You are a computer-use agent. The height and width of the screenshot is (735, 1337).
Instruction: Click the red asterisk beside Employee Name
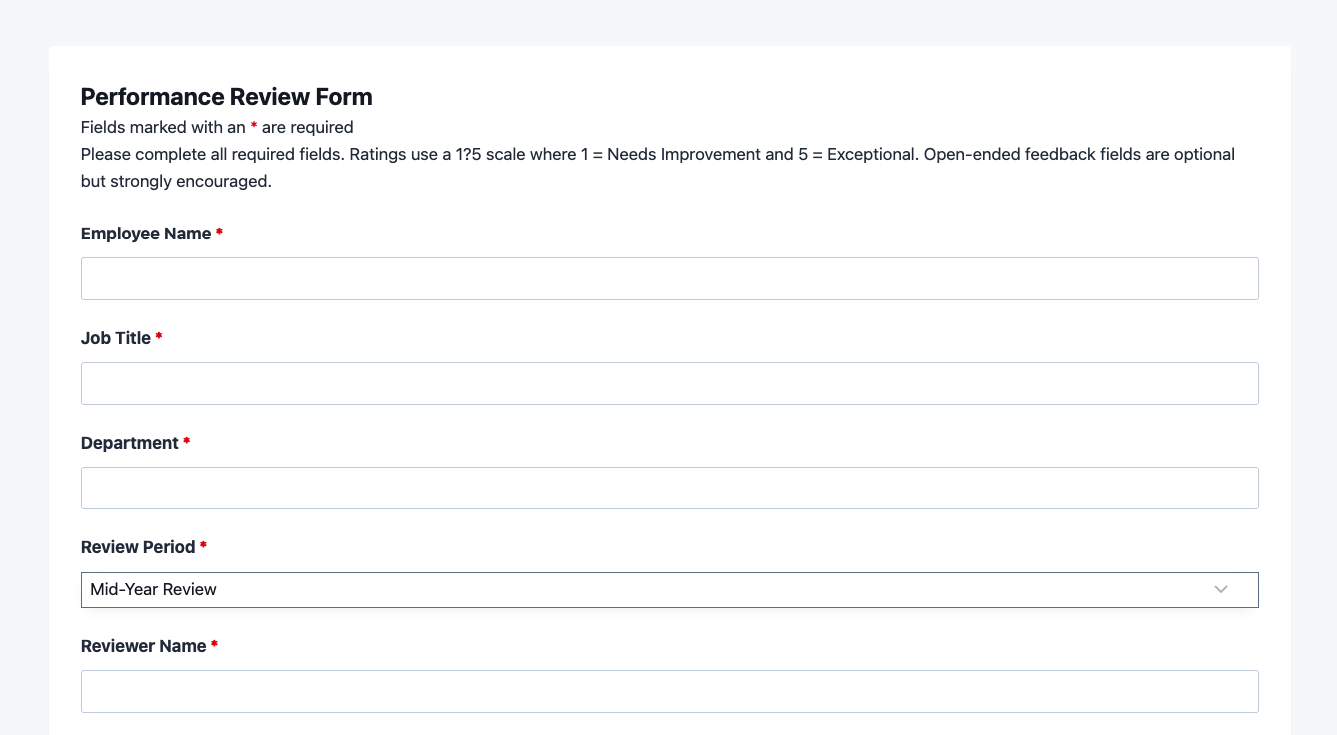pyautogui.click(x=219, y=233)
